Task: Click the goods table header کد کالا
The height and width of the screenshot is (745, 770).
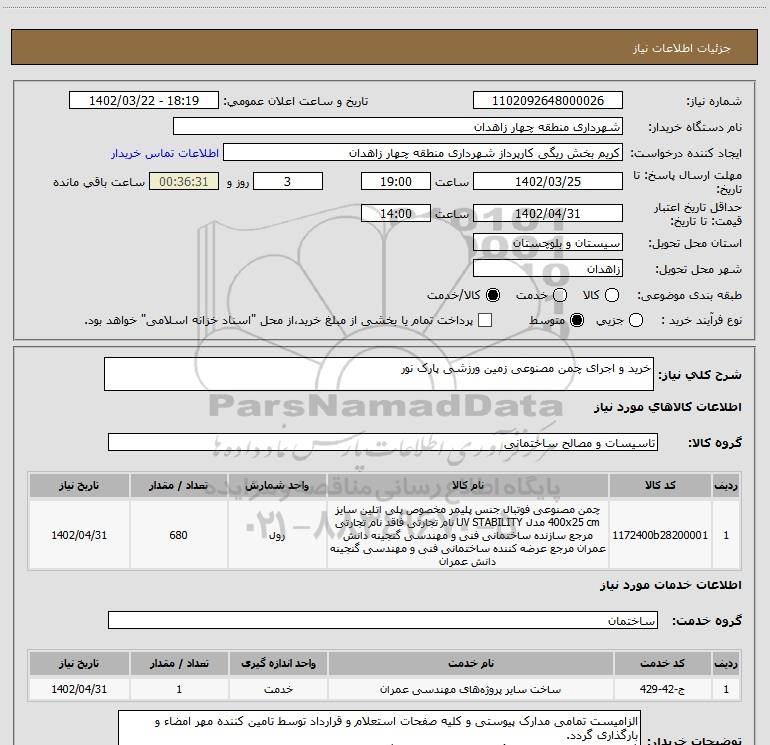Action: pos(660,485)
